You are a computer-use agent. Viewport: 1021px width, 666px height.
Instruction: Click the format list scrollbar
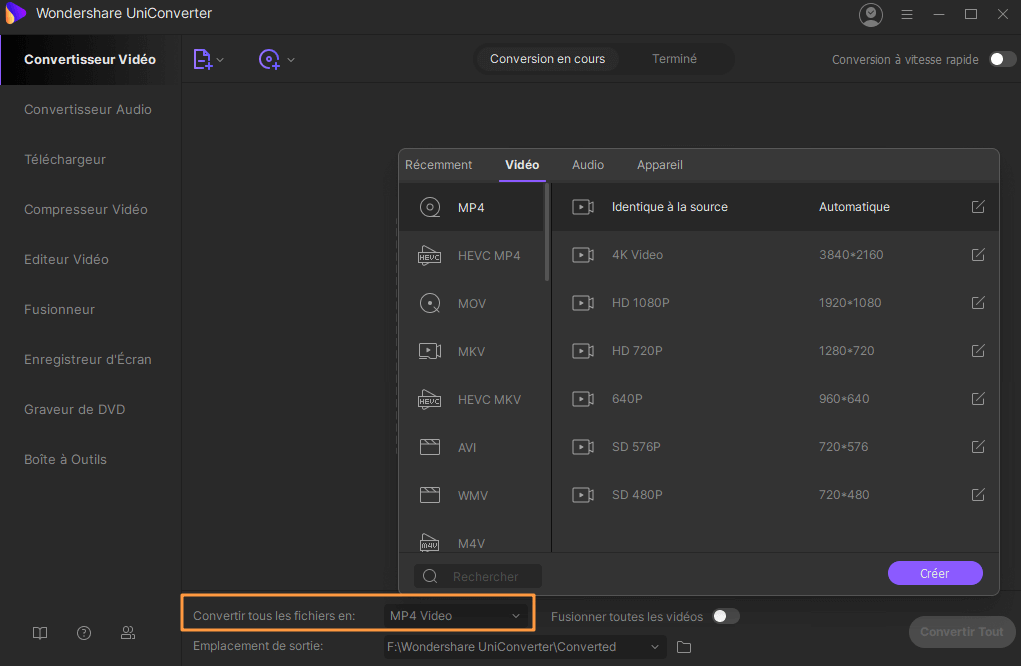pos(547,232)
